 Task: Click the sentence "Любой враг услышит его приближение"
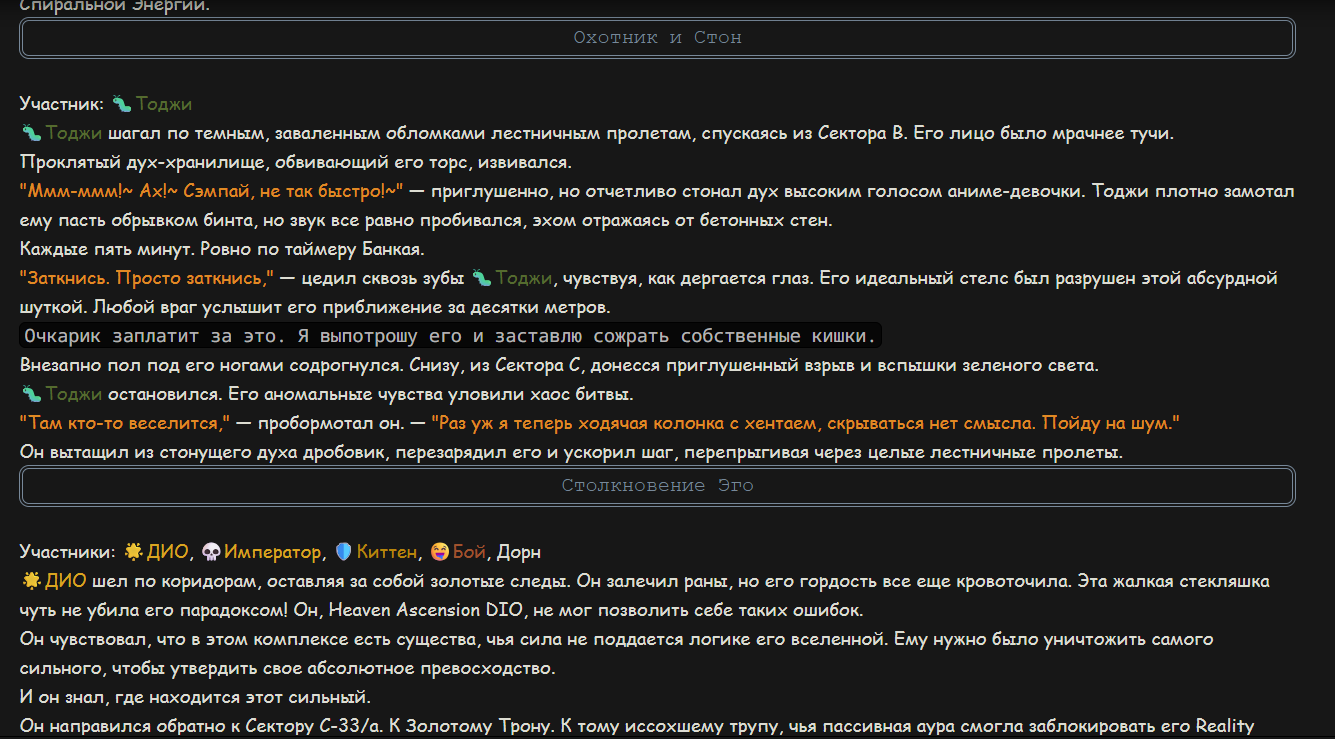click(352, 307)
